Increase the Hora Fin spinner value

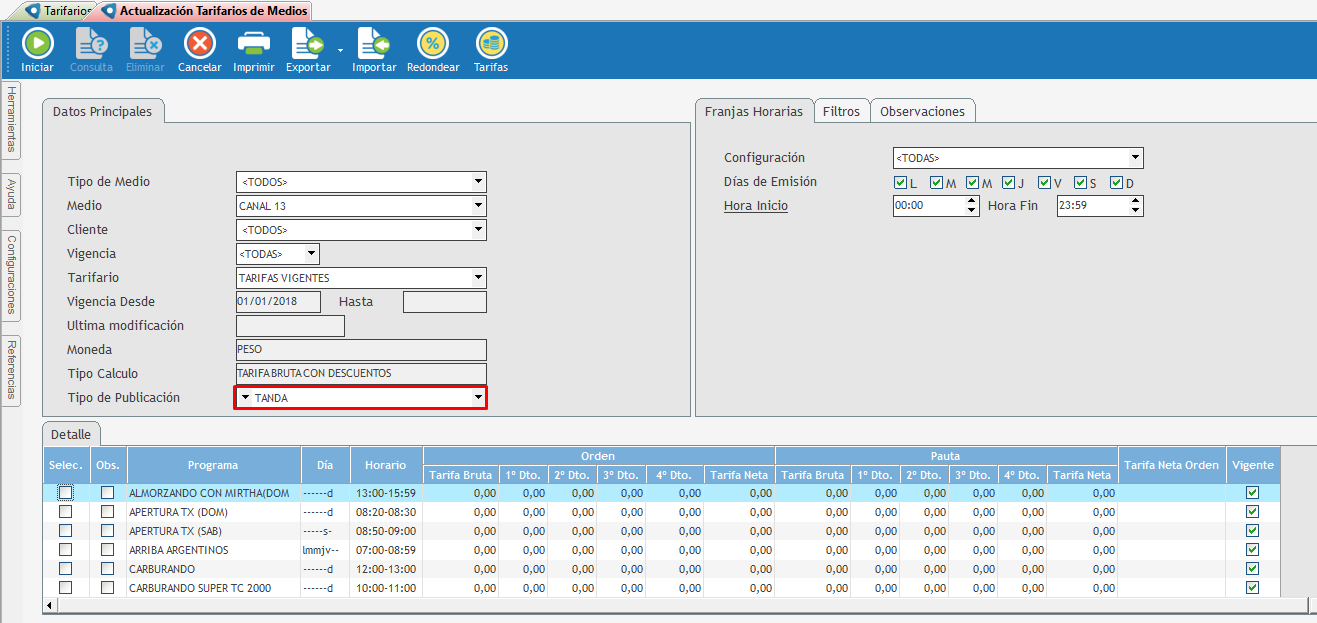pos(1135,201)
